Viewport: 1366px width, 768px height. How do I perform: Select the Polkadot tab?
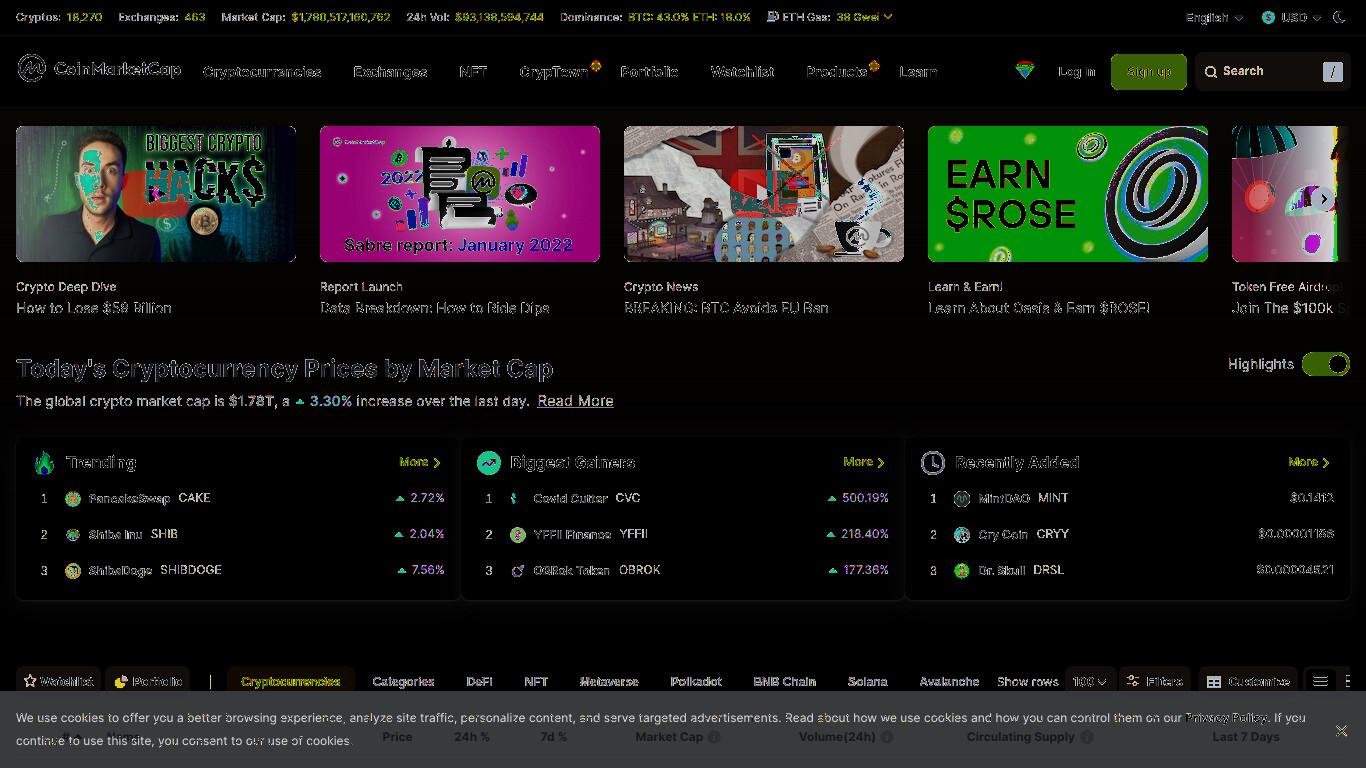point(696,681)
